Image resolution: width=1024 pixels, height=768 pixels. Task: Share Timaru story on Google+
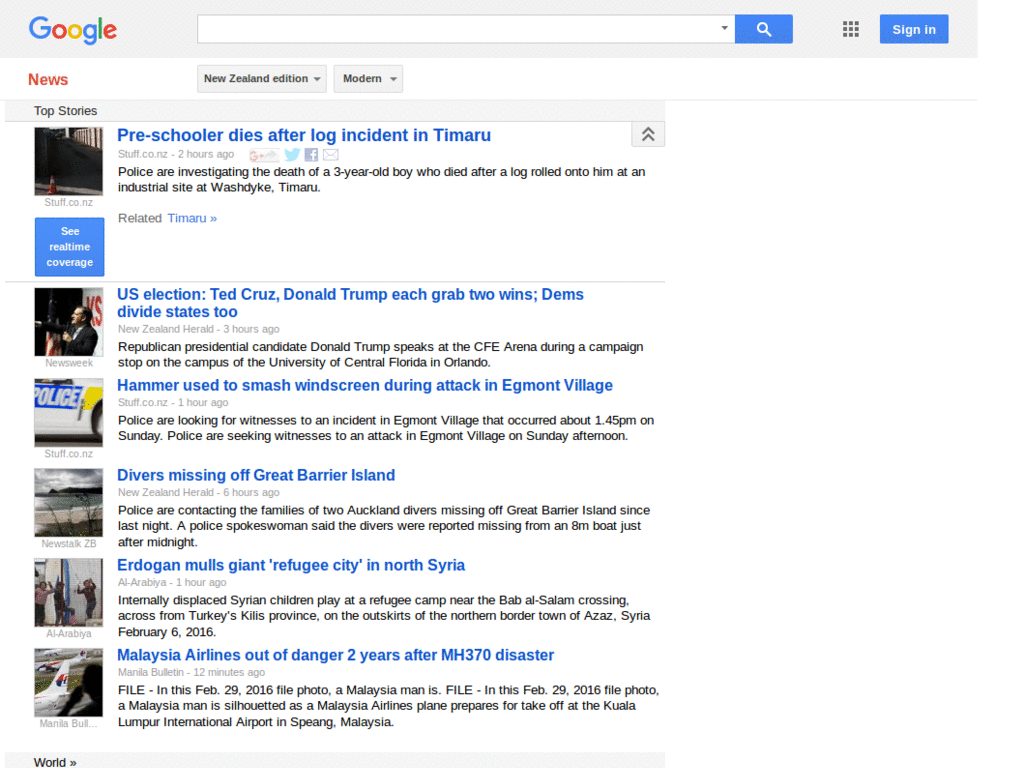pos(264,155)
